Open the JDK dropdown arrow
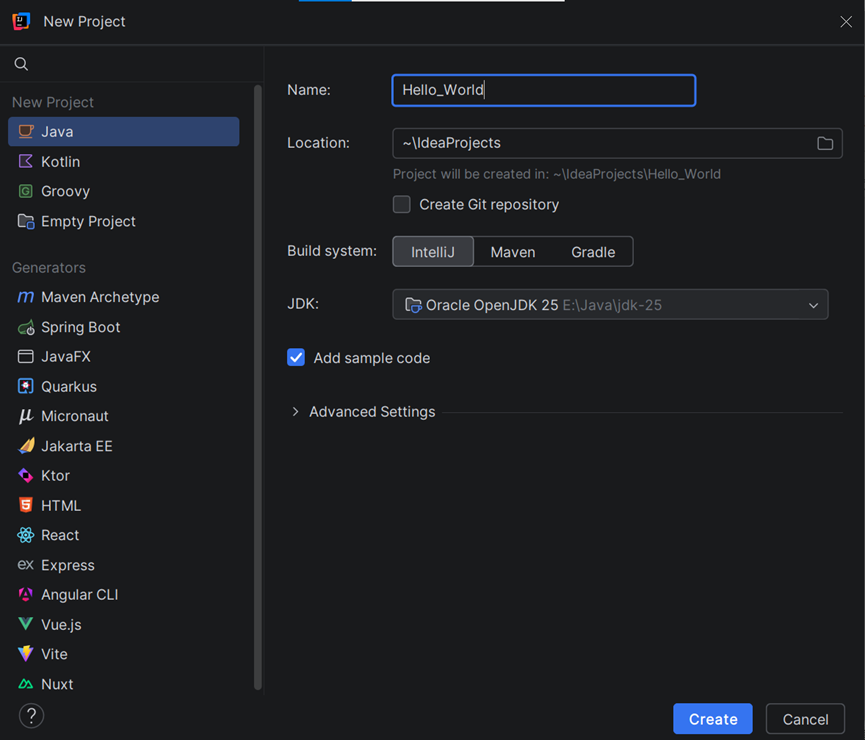This screenshot has height=740, width=865. pyautogui.click(x=814, y=305)
